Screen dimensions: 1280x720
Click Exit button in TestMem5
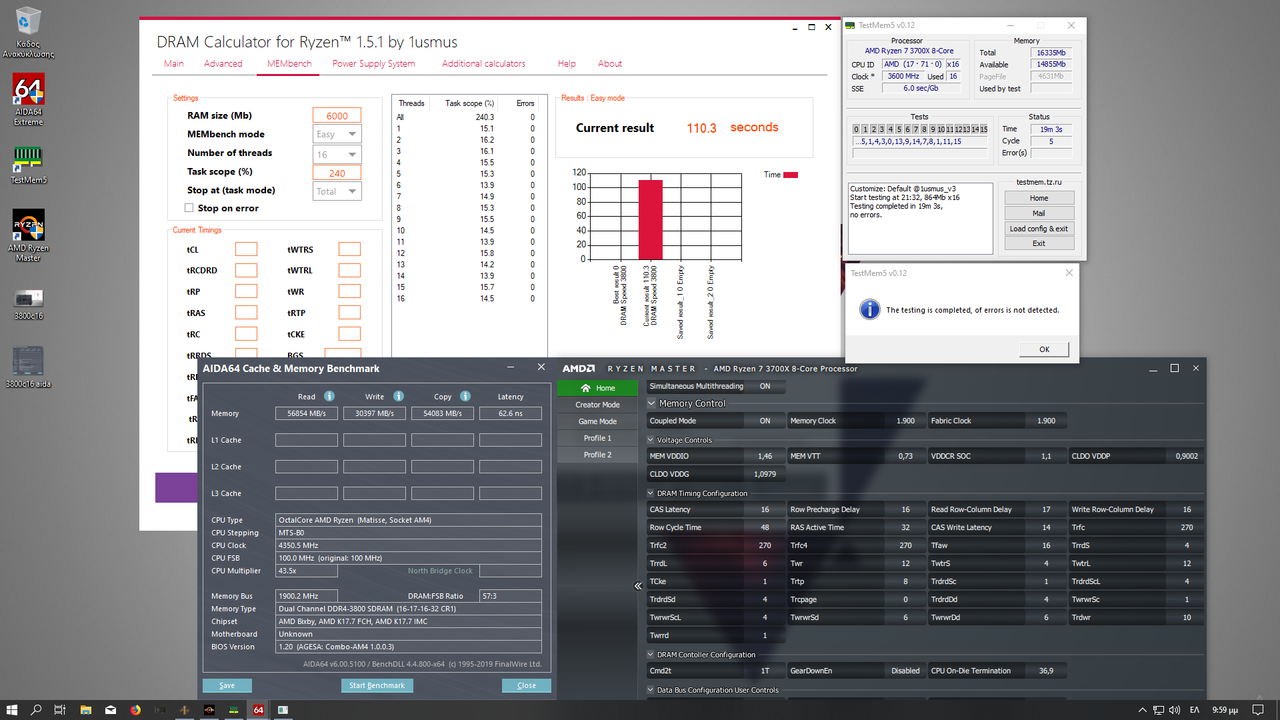[x=1039, y=243]
